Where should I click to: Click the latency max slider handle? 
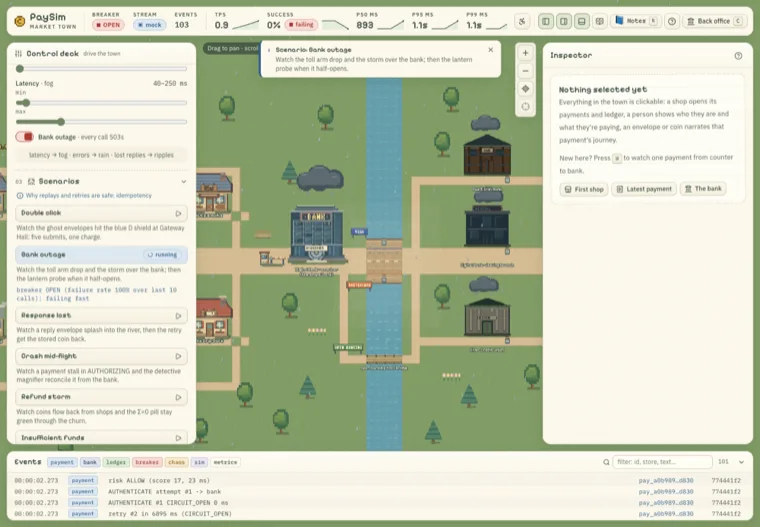click(x=61, y=122)
